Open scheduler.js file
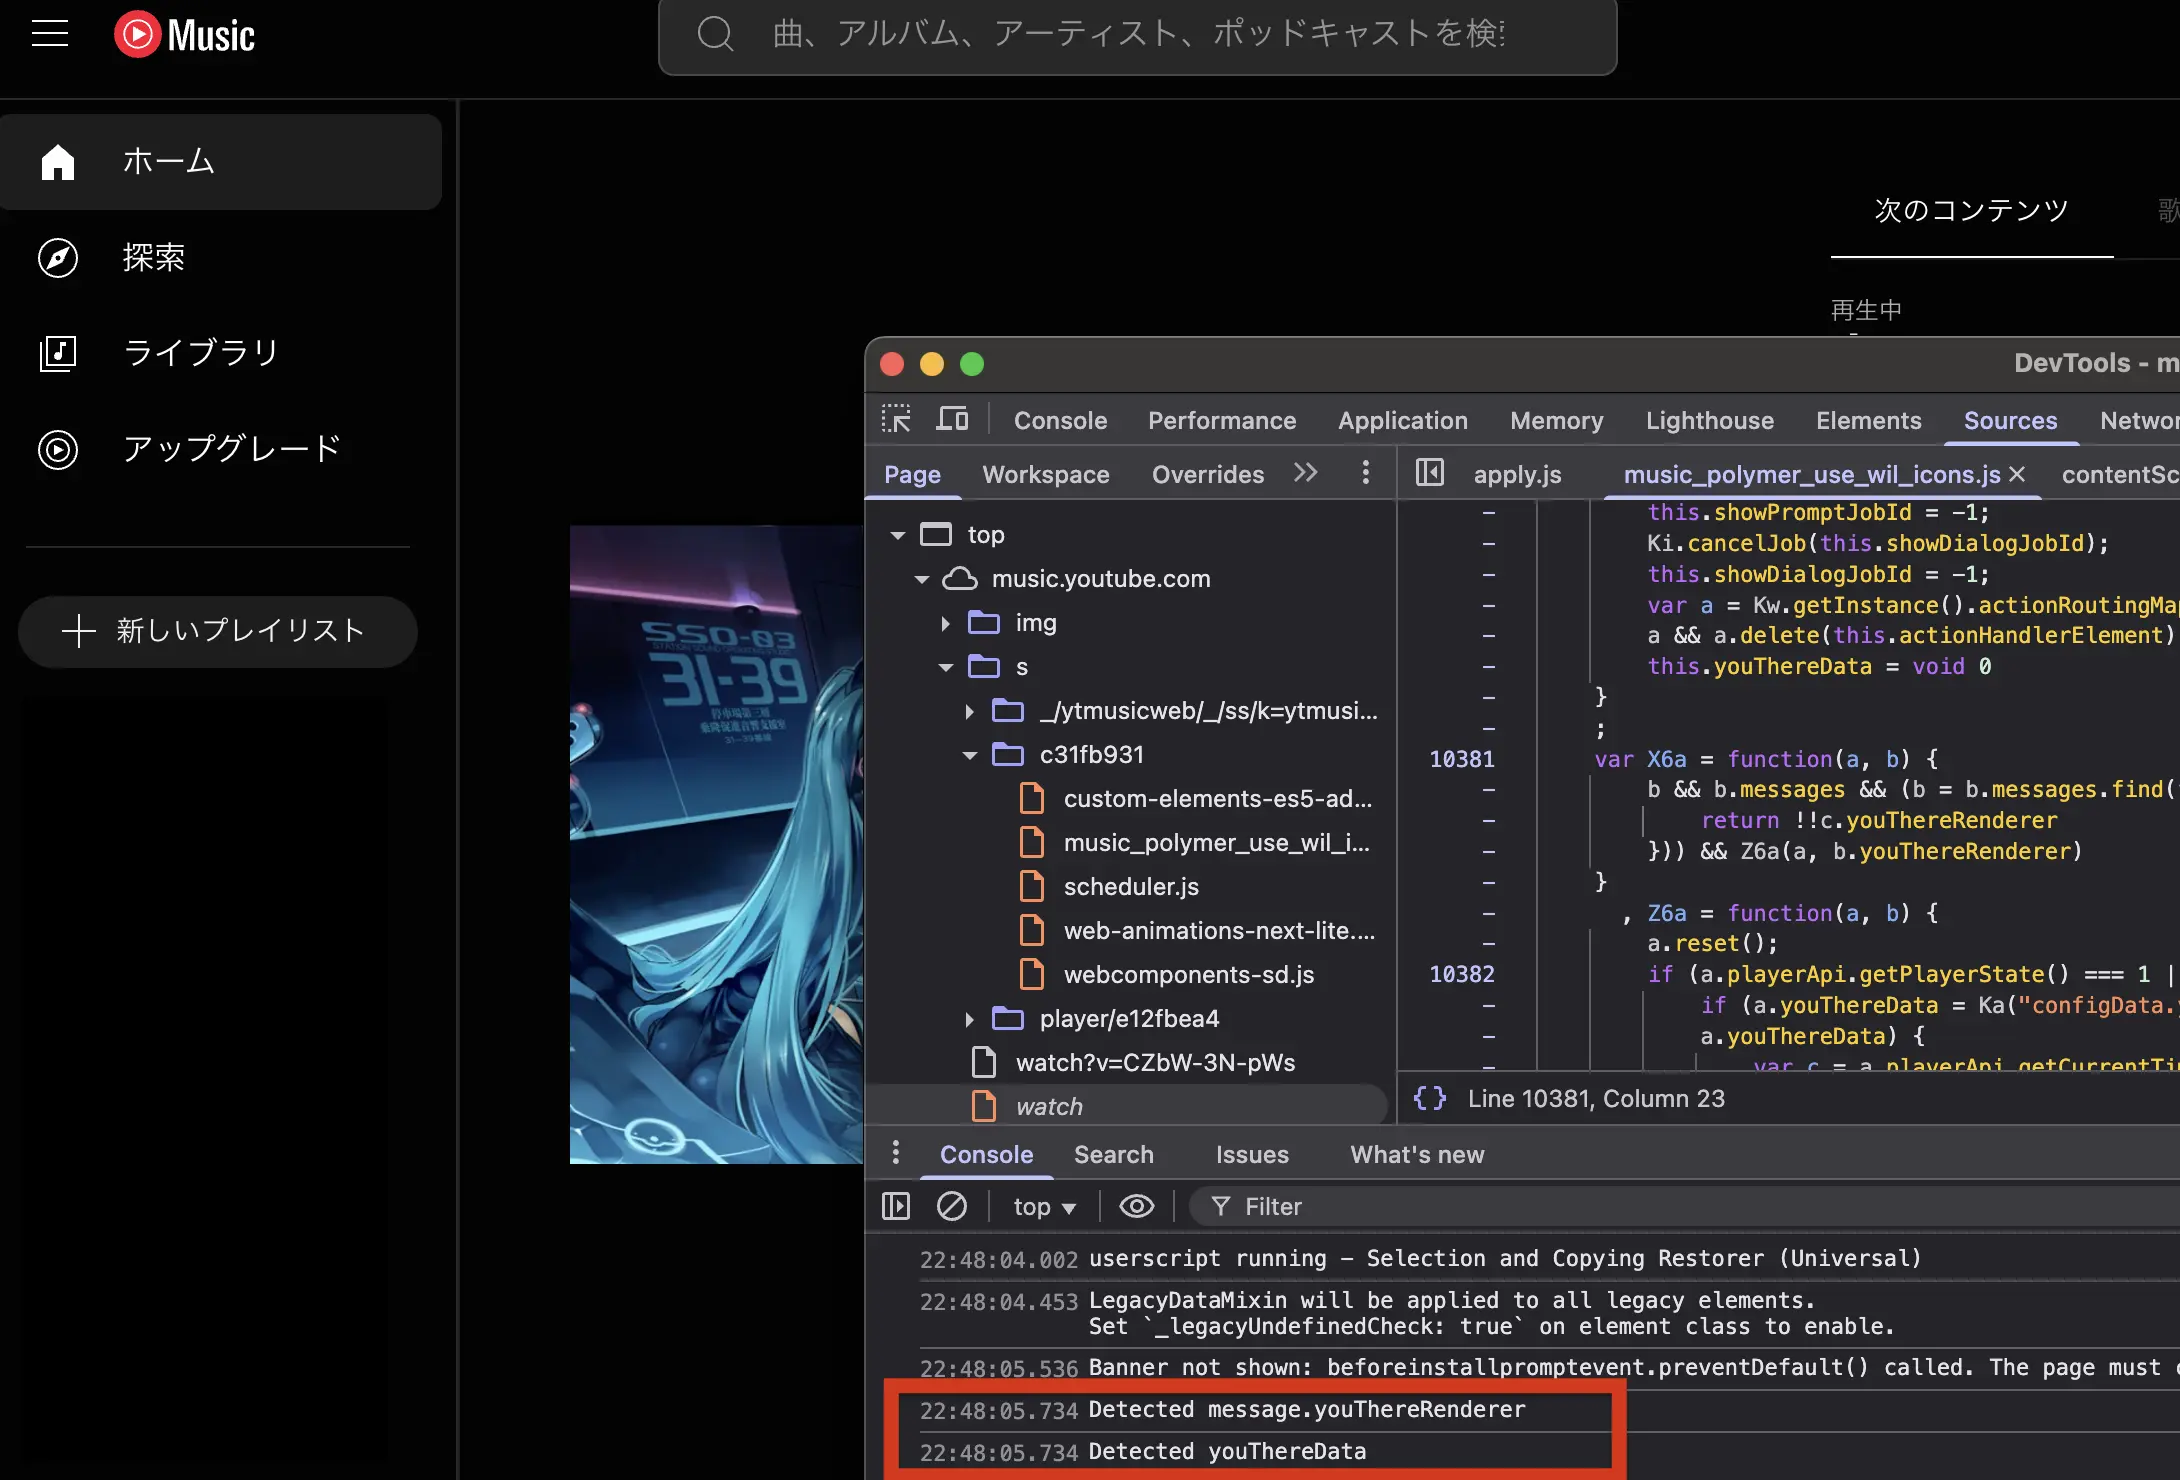The width and height of the screenshot is (2180, 1480). pyautogui.click(x=1108, y=887)
